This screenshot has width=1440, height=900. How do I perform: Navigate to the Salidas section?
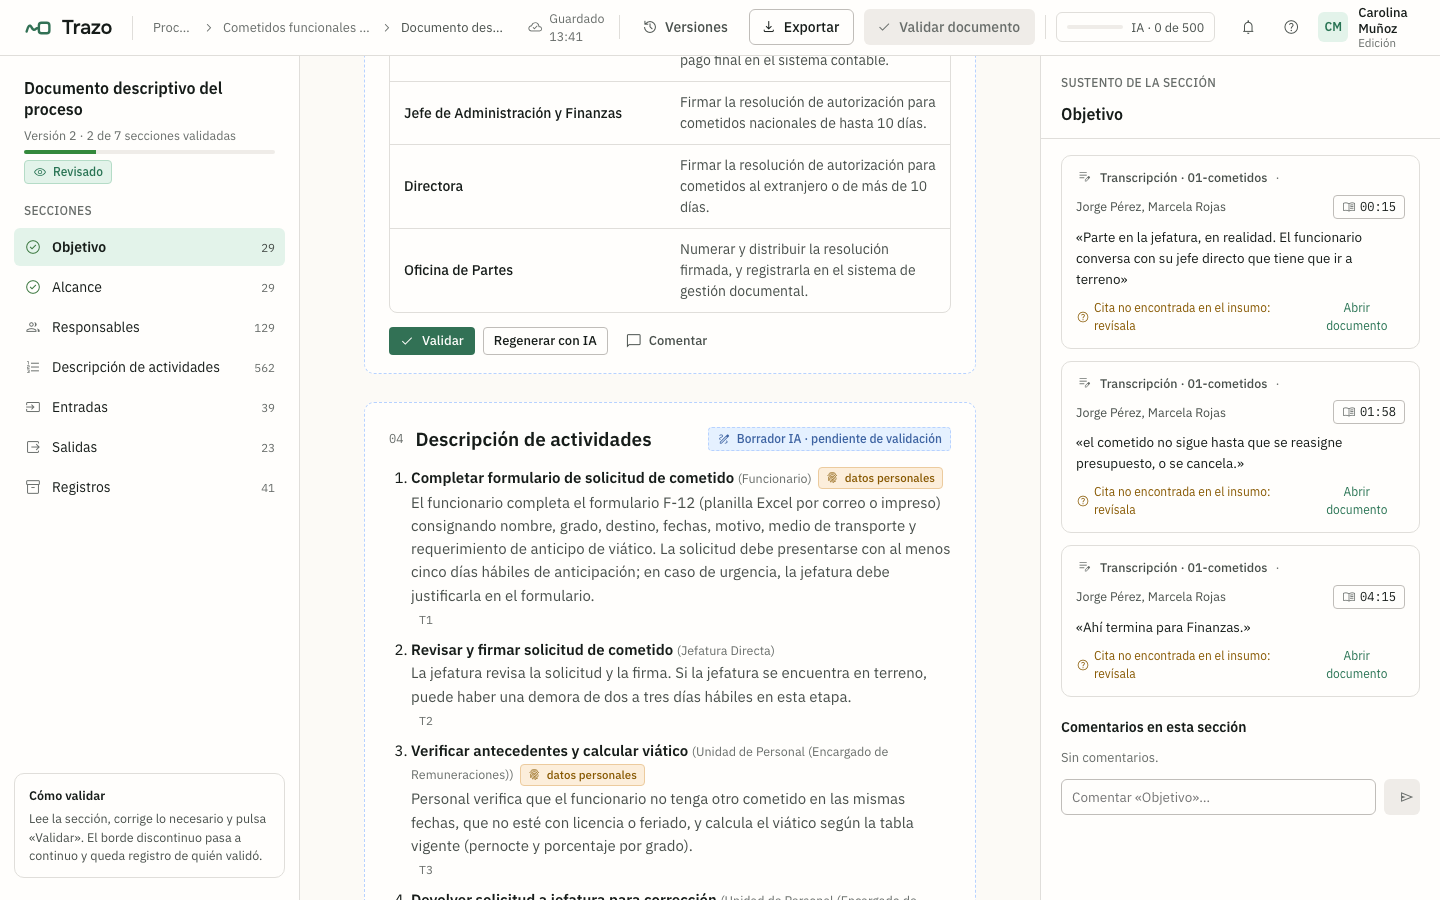[x=149, y=447]
